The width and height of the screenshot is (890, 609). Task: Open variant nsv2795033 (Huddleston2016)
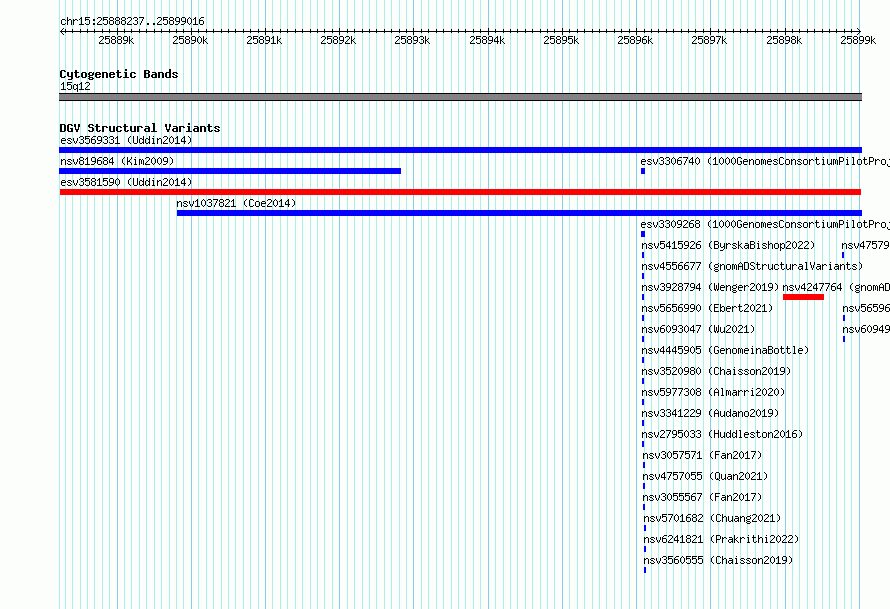(x=723, y=434)
